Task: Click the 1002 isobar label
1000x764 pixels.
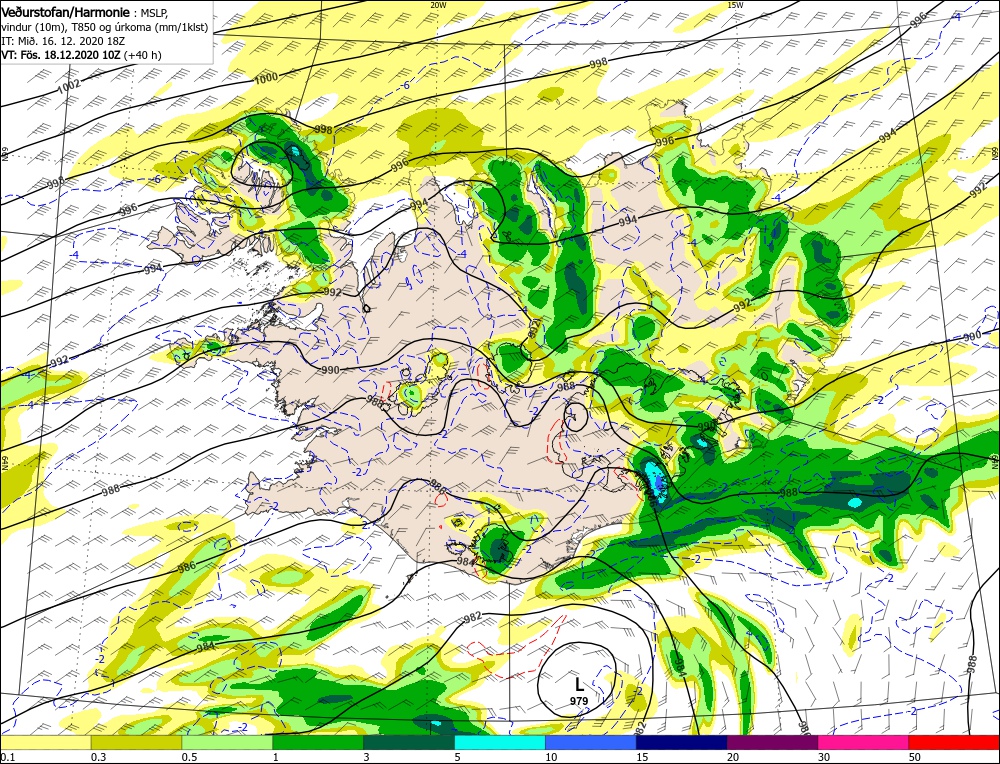Action: (69, 85)
